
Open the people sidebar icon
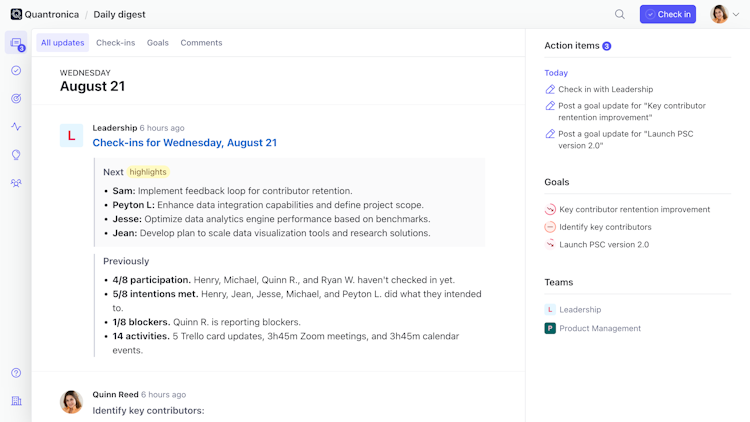(x=16, y=183)
